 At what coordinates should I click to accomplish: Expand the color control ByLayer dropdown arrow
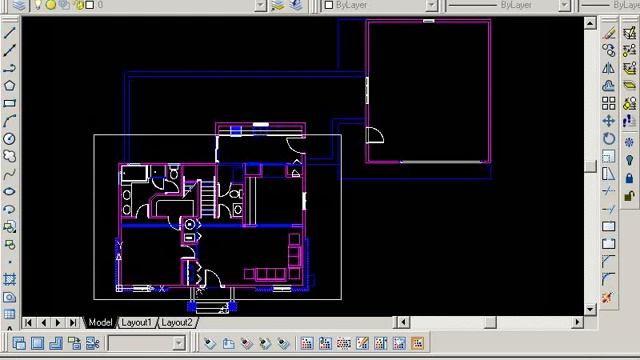(431, 5)
